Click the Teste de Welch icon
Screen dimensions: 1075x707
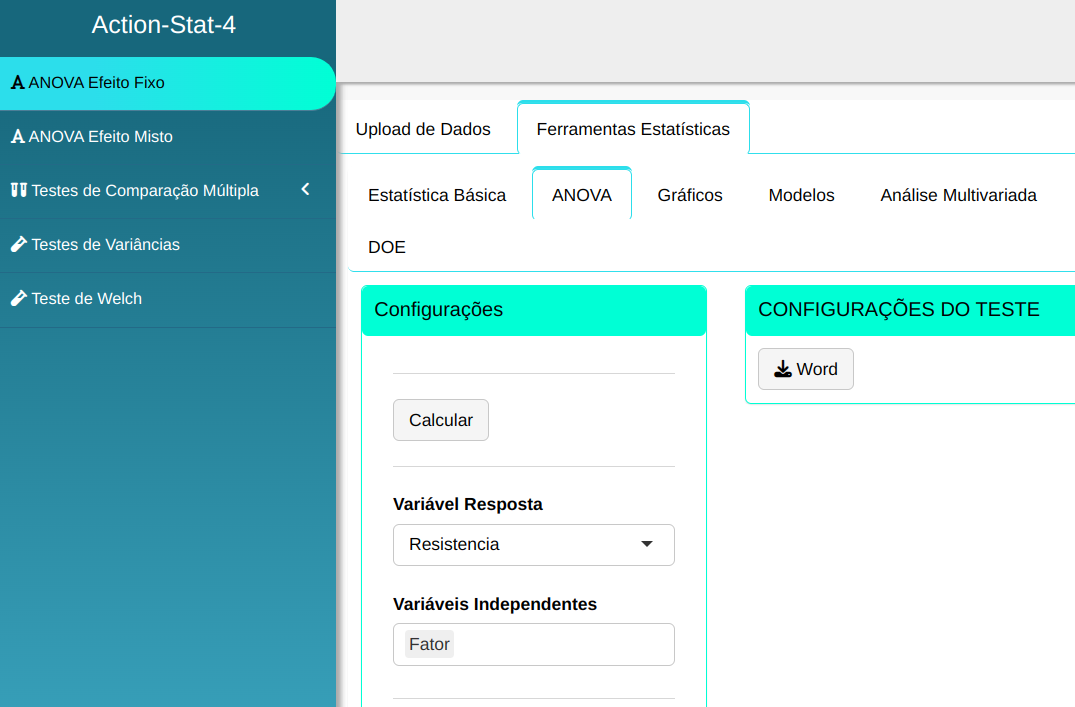(18, 298)
